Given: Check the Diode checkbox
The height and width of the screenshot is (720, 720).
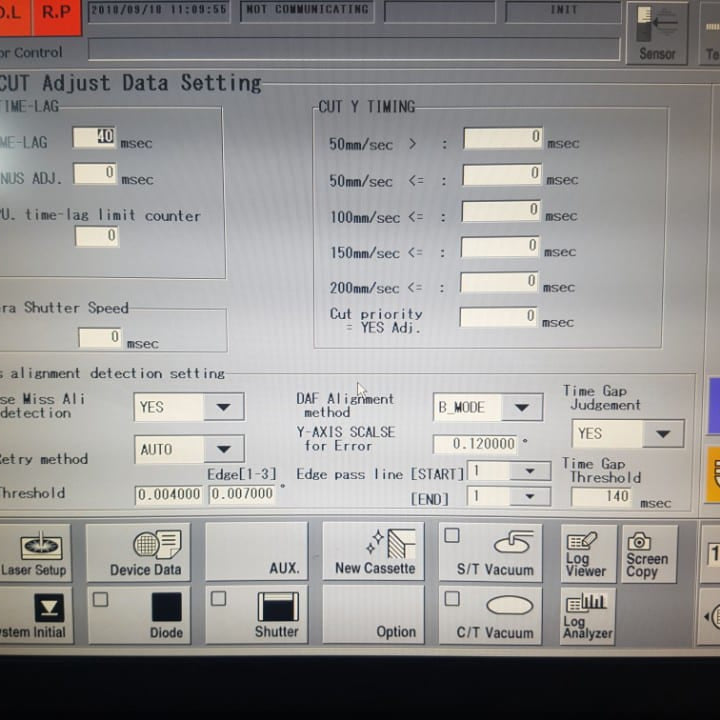Looking at the screenshot, I should click(x=101, y=599).
